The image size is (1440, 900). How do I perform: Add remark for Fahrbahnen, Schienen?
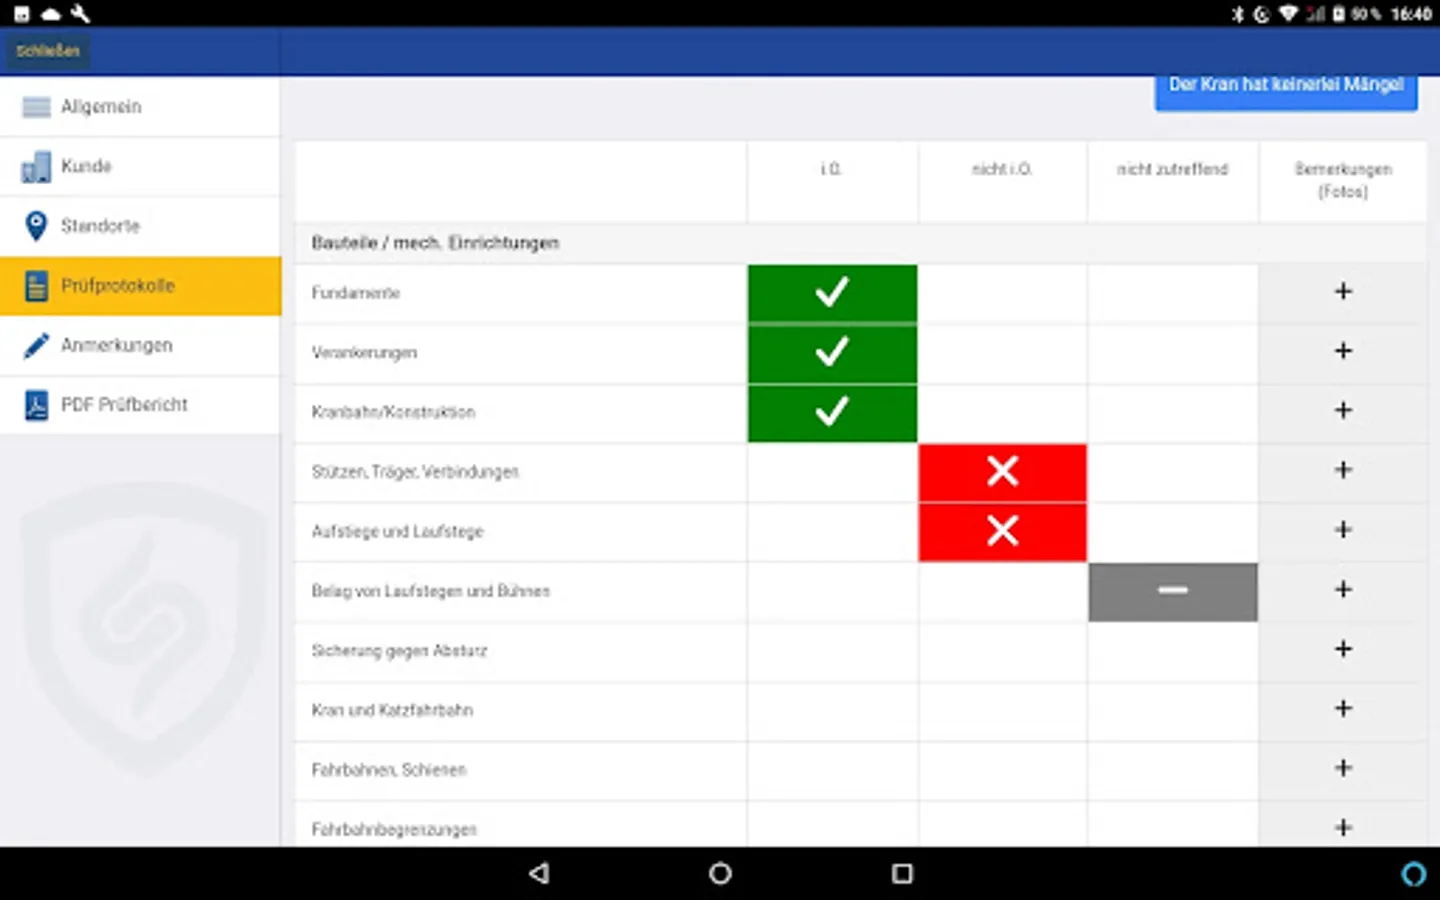pyautogui.click(x=1343, y=768)
